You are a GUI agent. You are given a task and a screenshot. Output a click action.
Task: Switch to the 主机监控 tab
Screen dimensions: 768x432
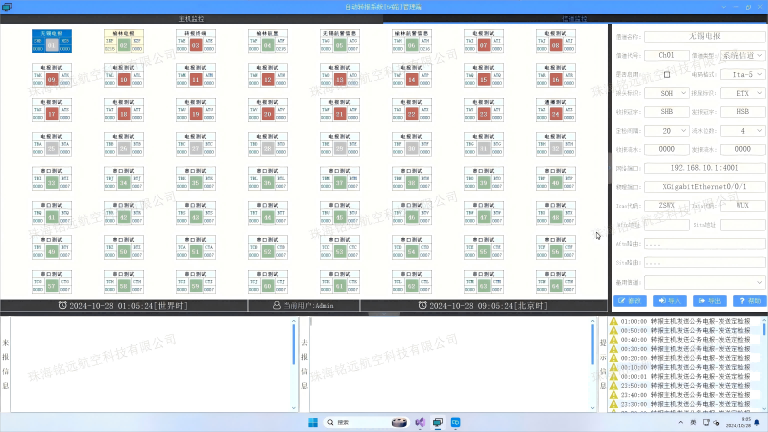tap(192, 19)
